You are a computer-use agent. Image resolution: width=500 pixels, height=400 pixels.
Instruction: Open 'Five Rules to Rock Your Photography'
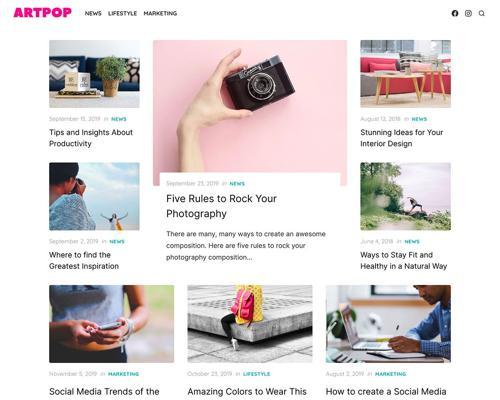(221, 206)
